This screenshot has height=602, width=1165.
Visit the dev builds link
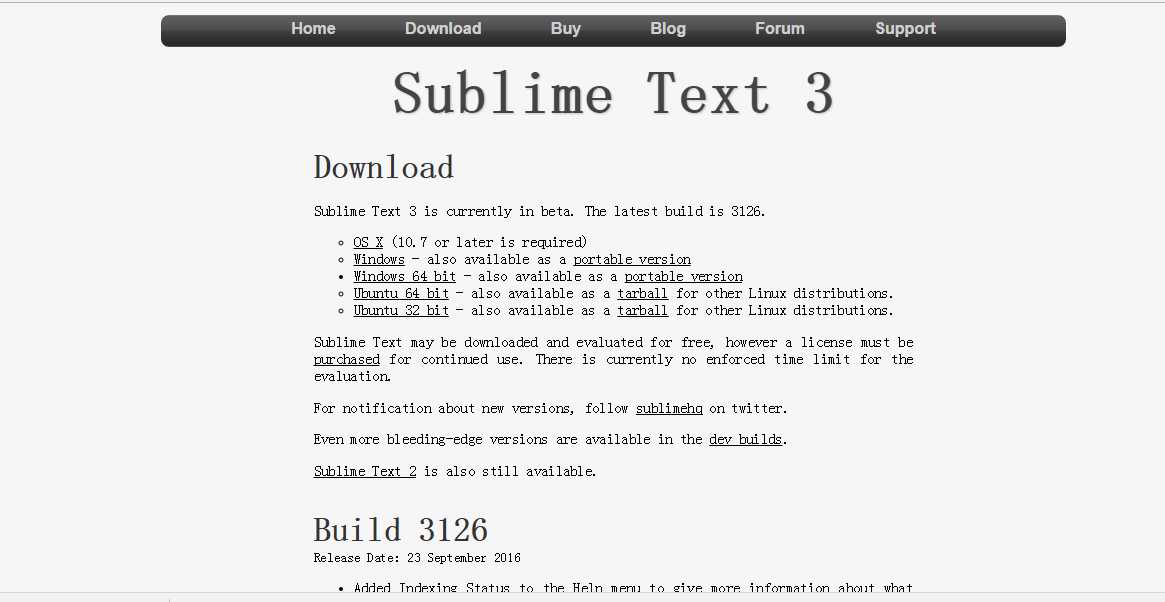pos(746,440)
